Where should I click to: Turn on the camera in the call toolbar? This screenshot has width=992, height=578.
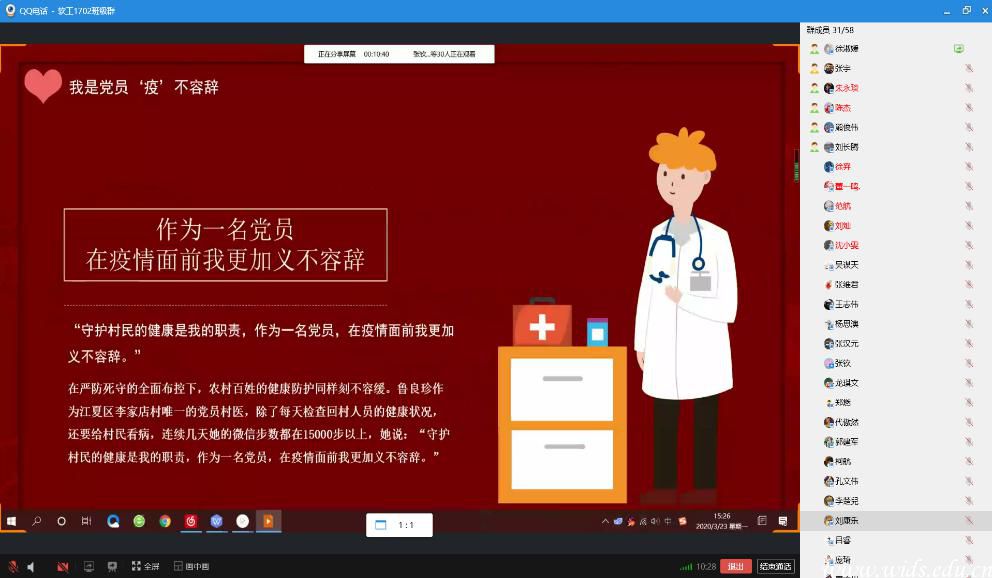coord(62,567)
